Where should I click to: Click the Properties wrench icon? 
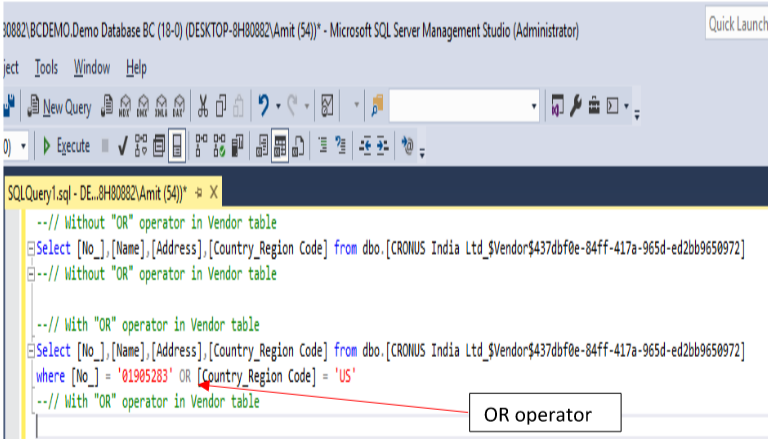pyautogui.click(x=576, y=105)
